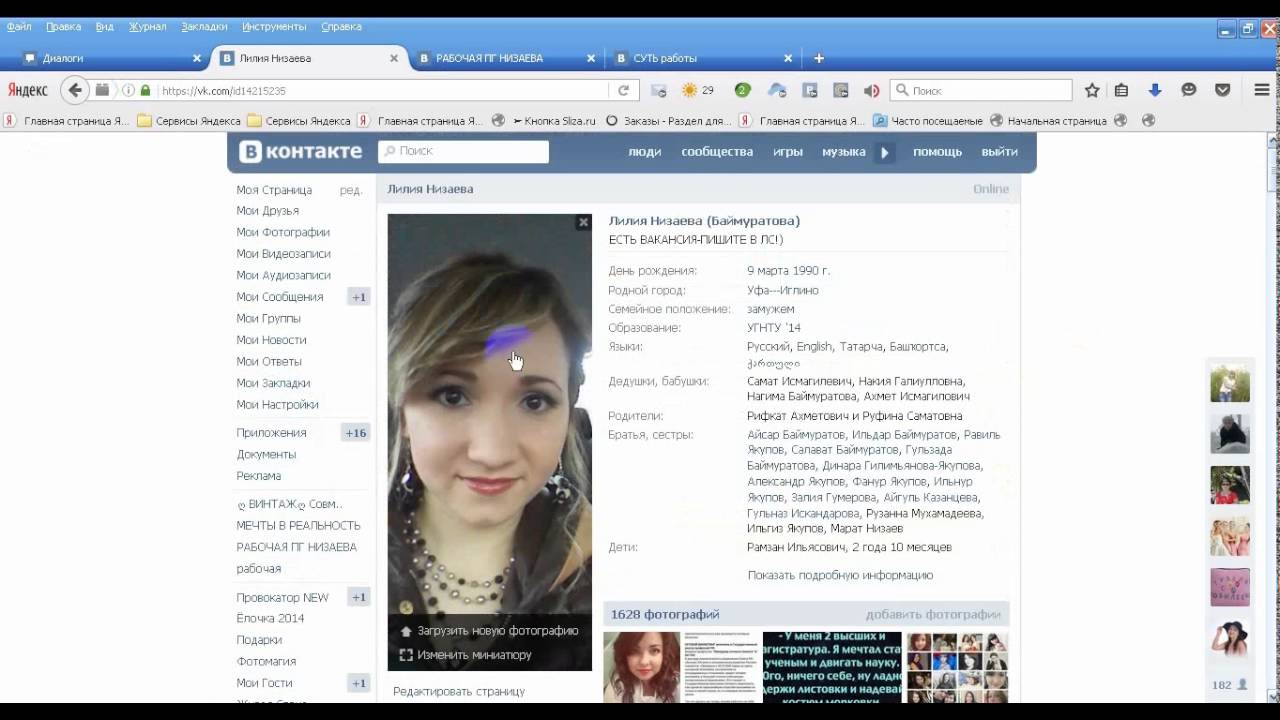The height and width of the screenshot is (720, 1280).
Task: Open Мои Настройки in sidebar
Action: (x=277, y=405)
